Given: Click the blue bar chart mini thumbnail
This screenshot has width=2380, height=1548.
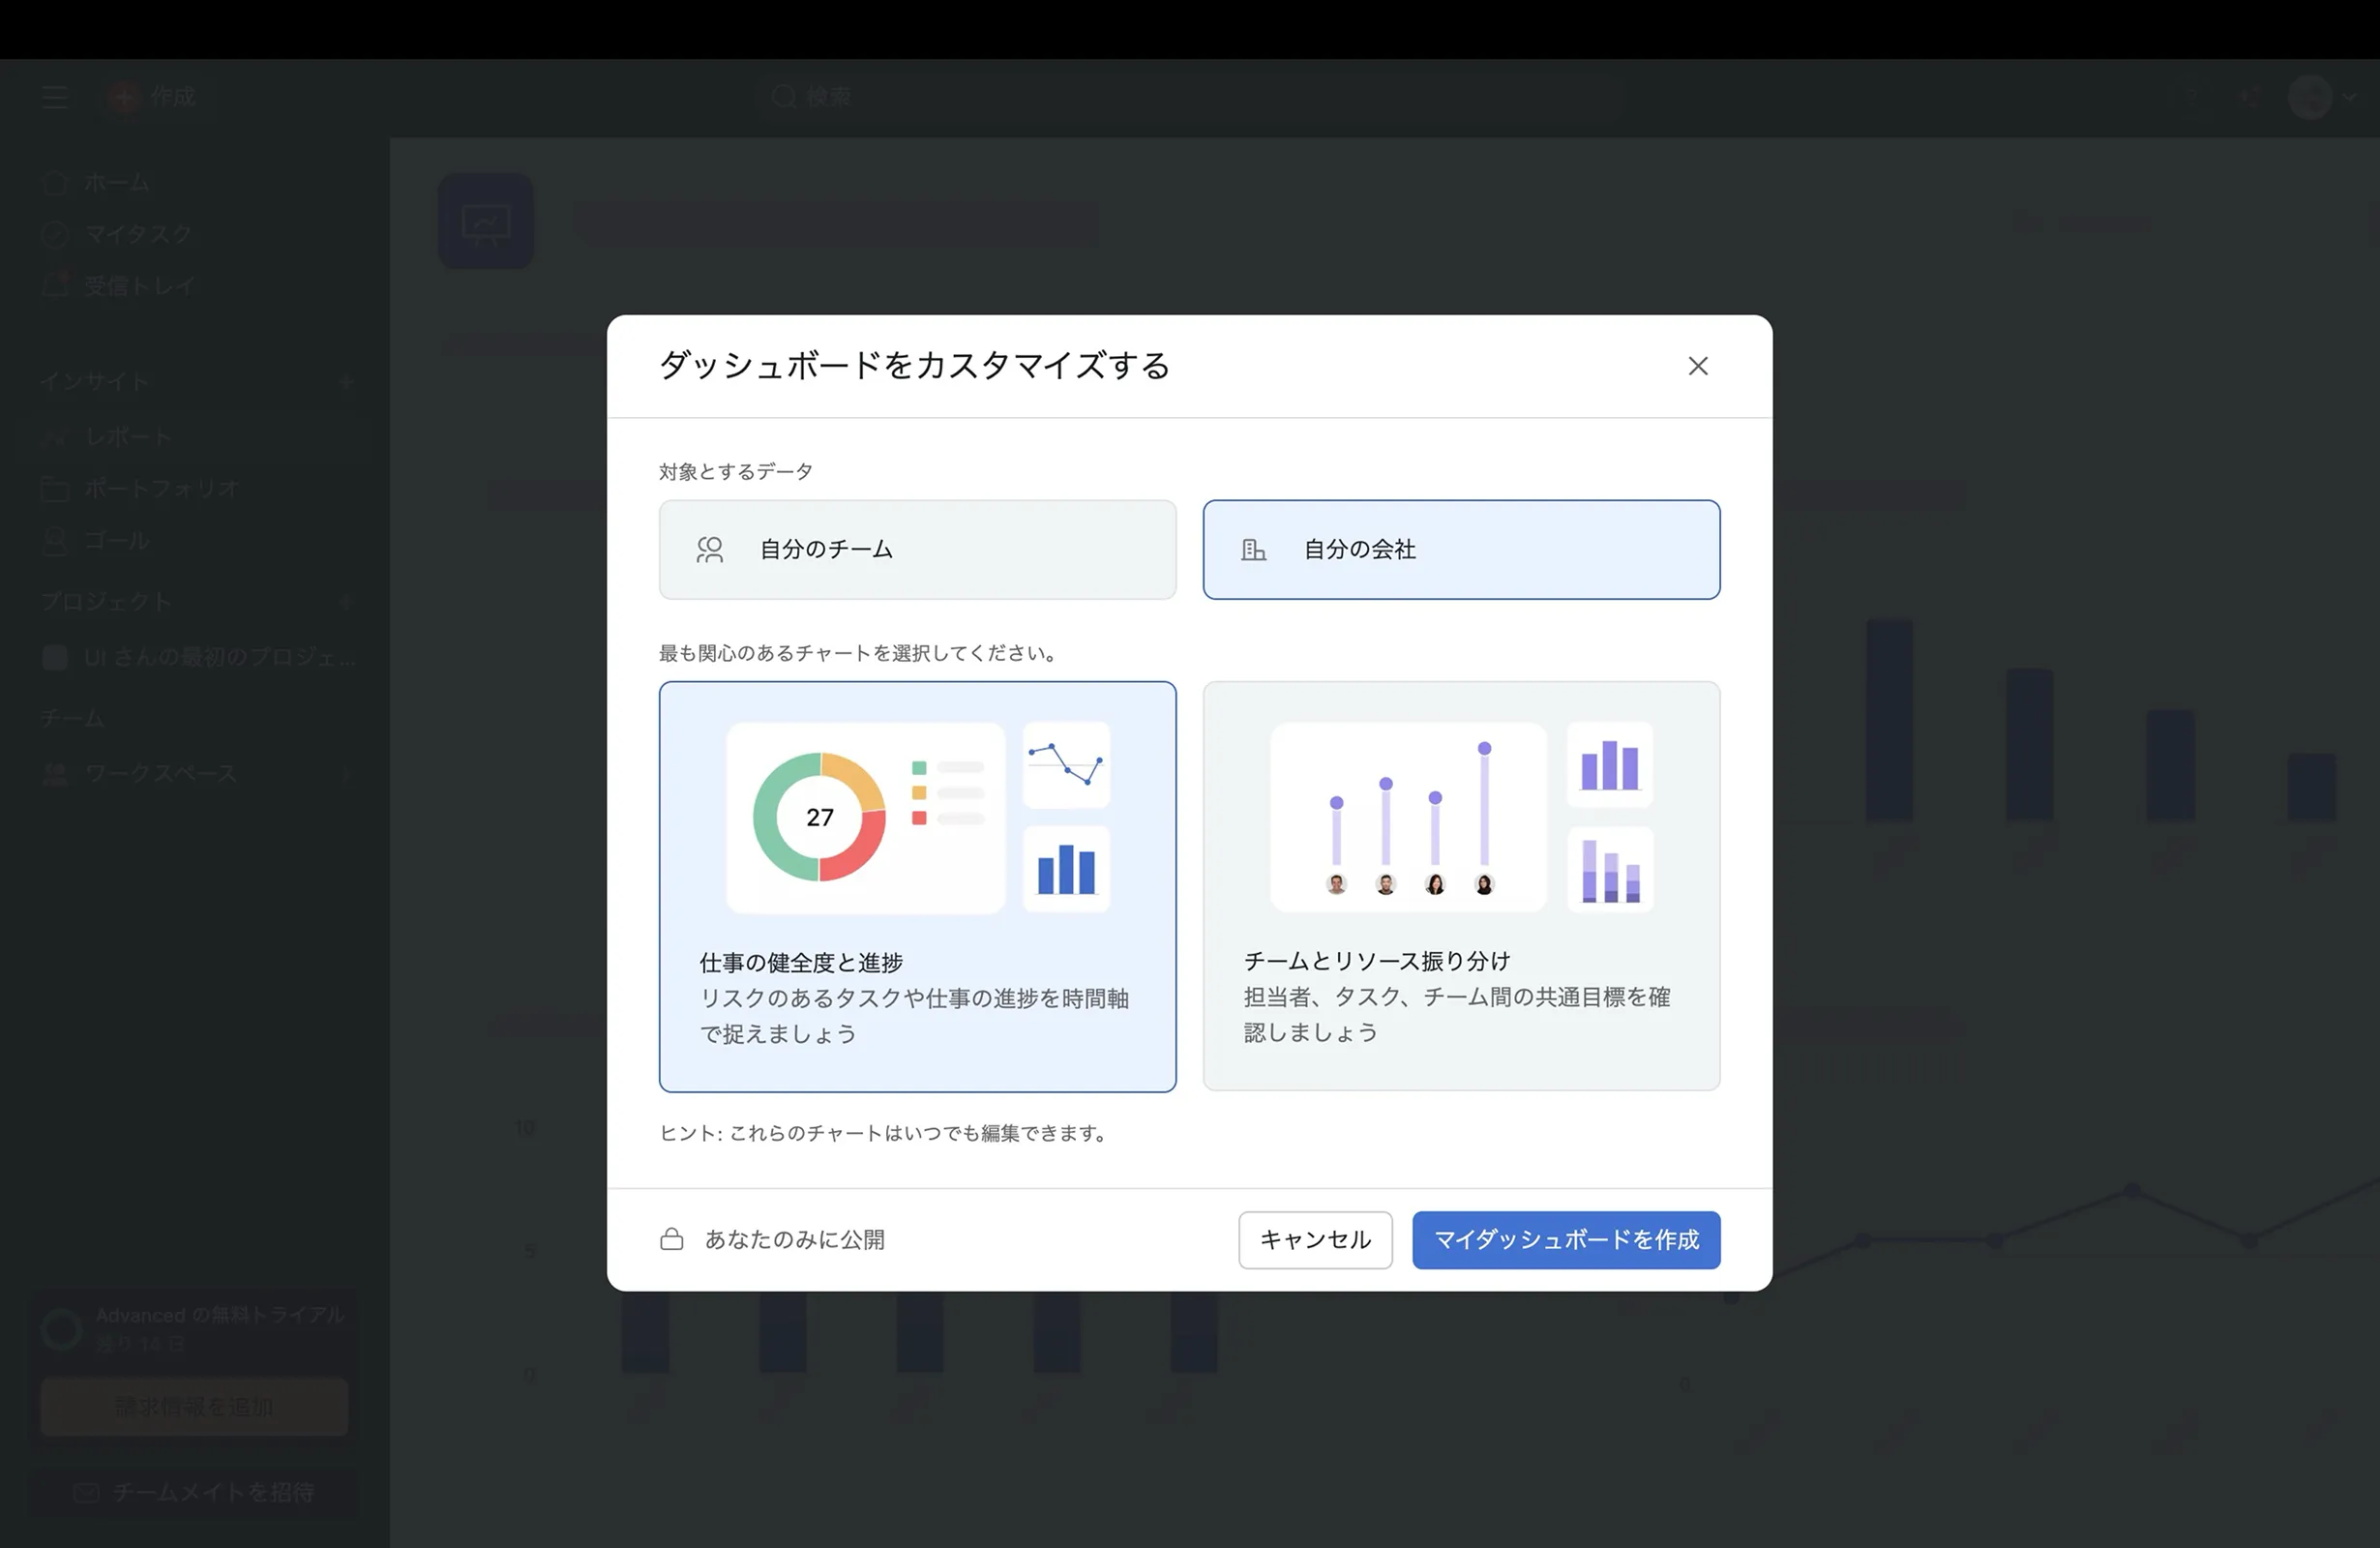Looking at the screenshot, I should [1066, 868].
